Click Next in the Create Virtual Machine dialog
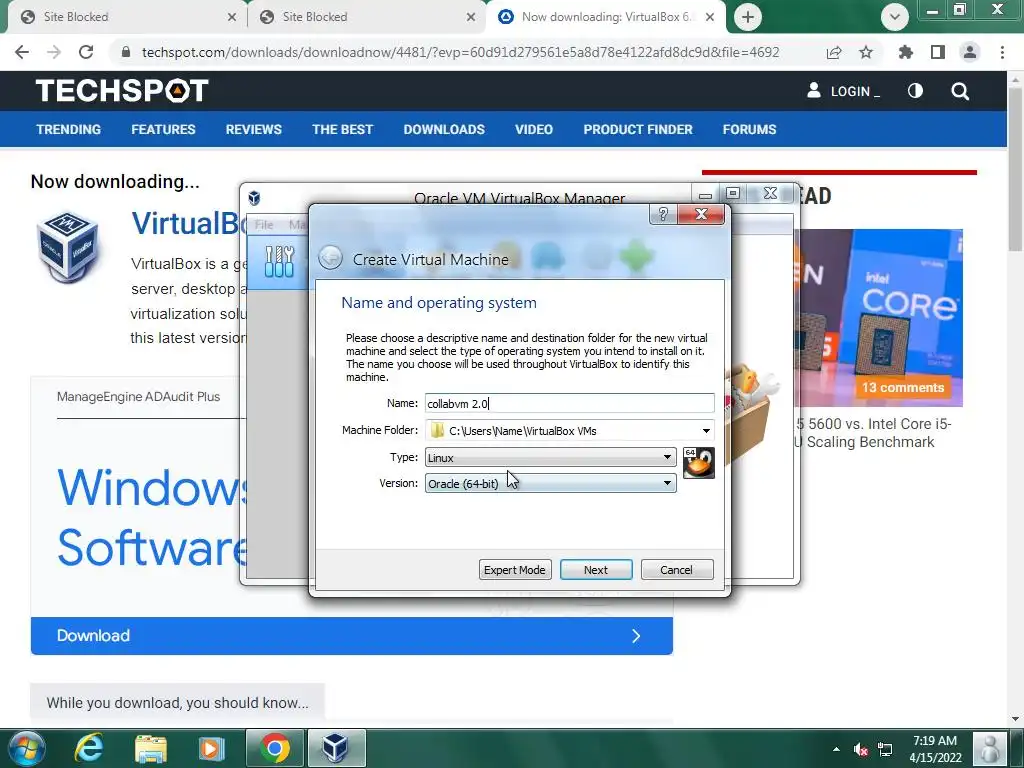This screenshot has height=768, width=1024. point(596,569)
